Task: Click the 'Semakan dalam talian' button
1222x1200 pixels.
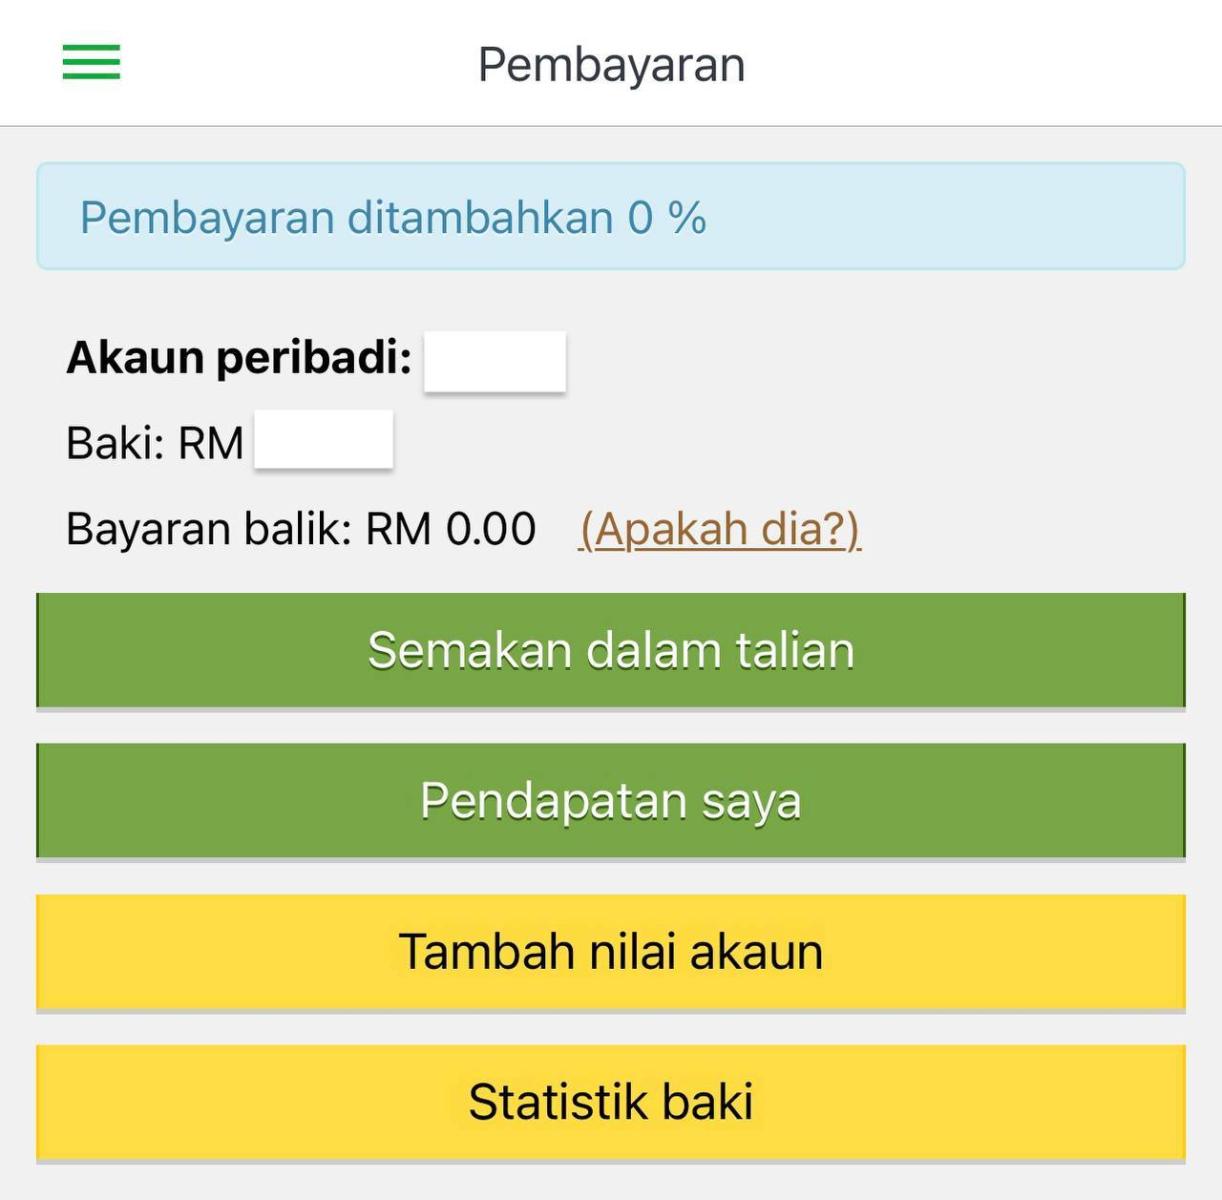Action: click(611, 648)
